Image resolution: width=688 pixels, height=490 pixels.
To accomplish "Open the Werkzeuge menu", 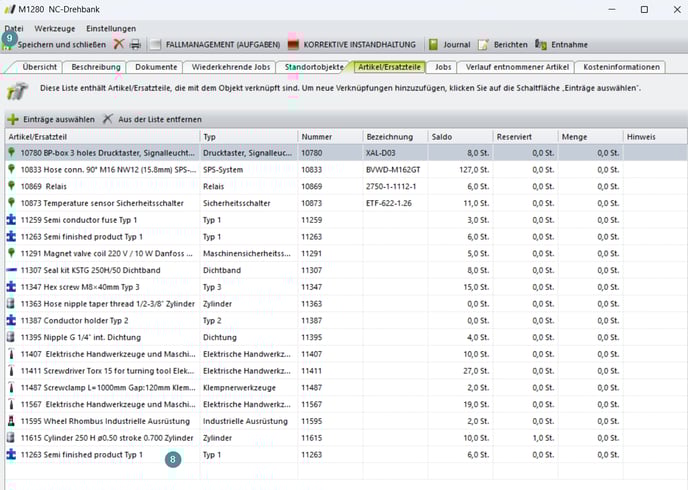I will pos(54,29).
